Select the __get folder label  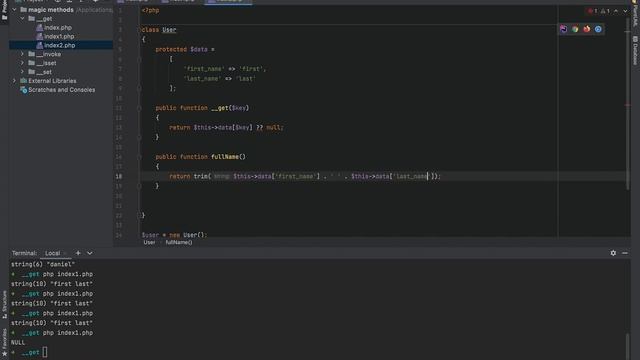point(44,18)
